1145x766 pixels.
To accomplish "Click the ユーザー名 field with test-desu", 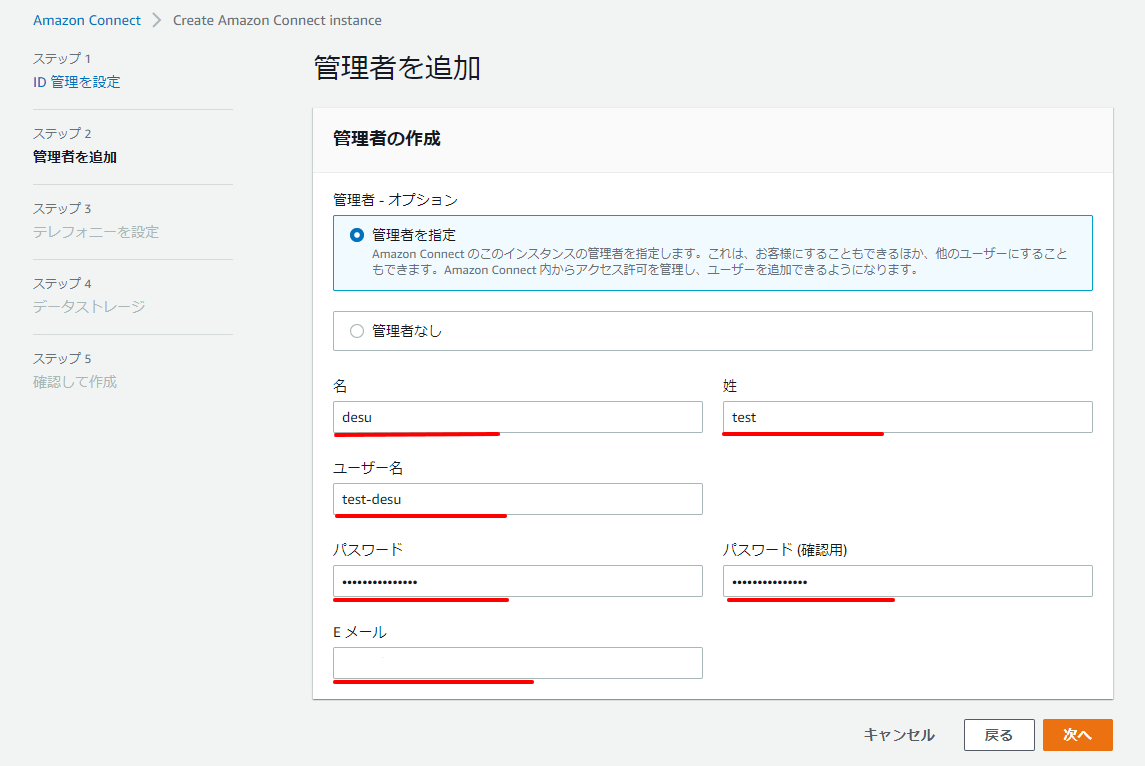I will point(517,499).
